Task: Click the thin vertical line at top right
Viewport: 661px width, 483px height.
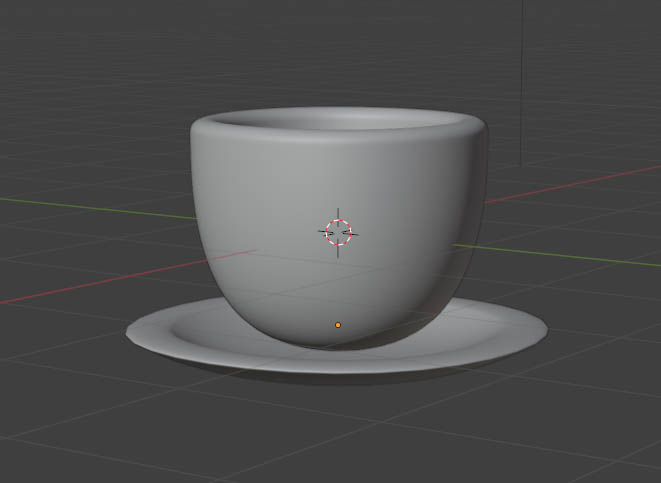Action: (522, 80)
